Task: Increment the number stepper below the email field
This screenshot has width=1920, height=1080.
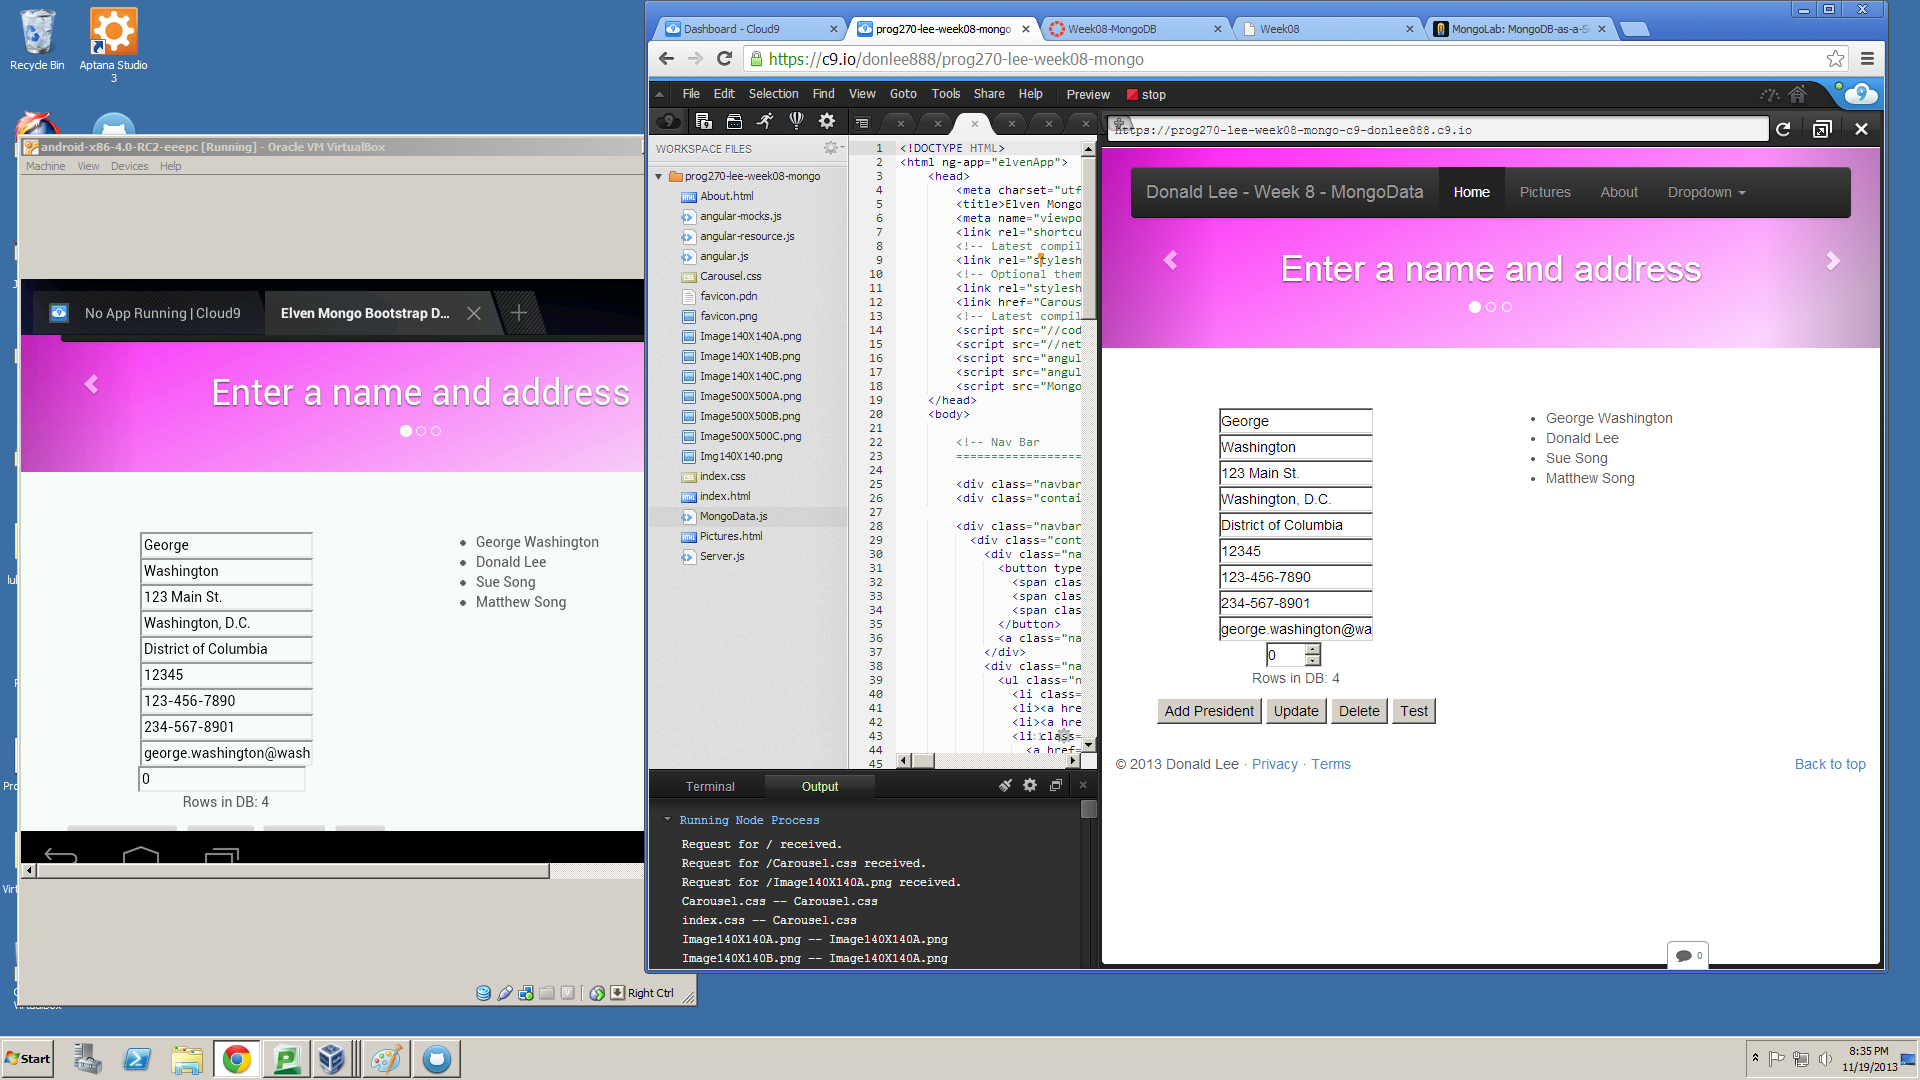Action: [x=1313, y=649]
